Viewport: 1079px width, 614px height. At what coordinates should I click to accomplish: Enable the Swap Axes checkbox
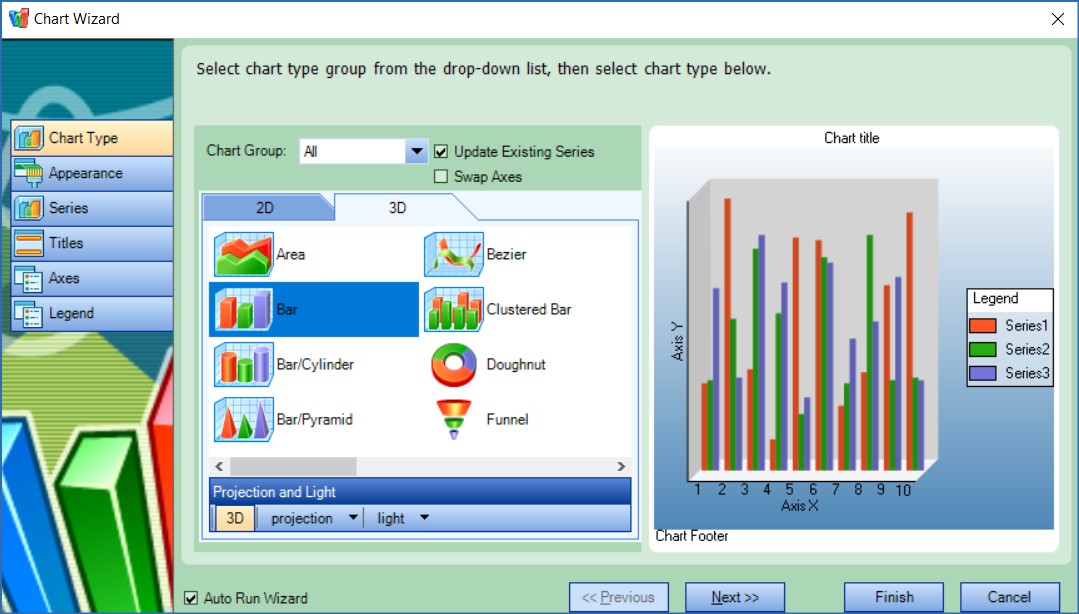(441, 177)
